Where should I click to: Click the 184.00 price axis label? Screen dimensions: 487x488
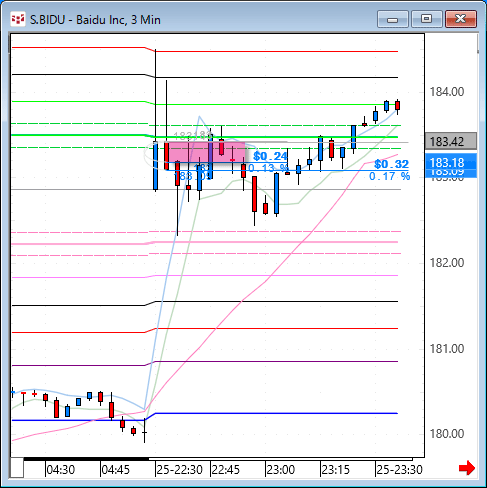[447, 92]
